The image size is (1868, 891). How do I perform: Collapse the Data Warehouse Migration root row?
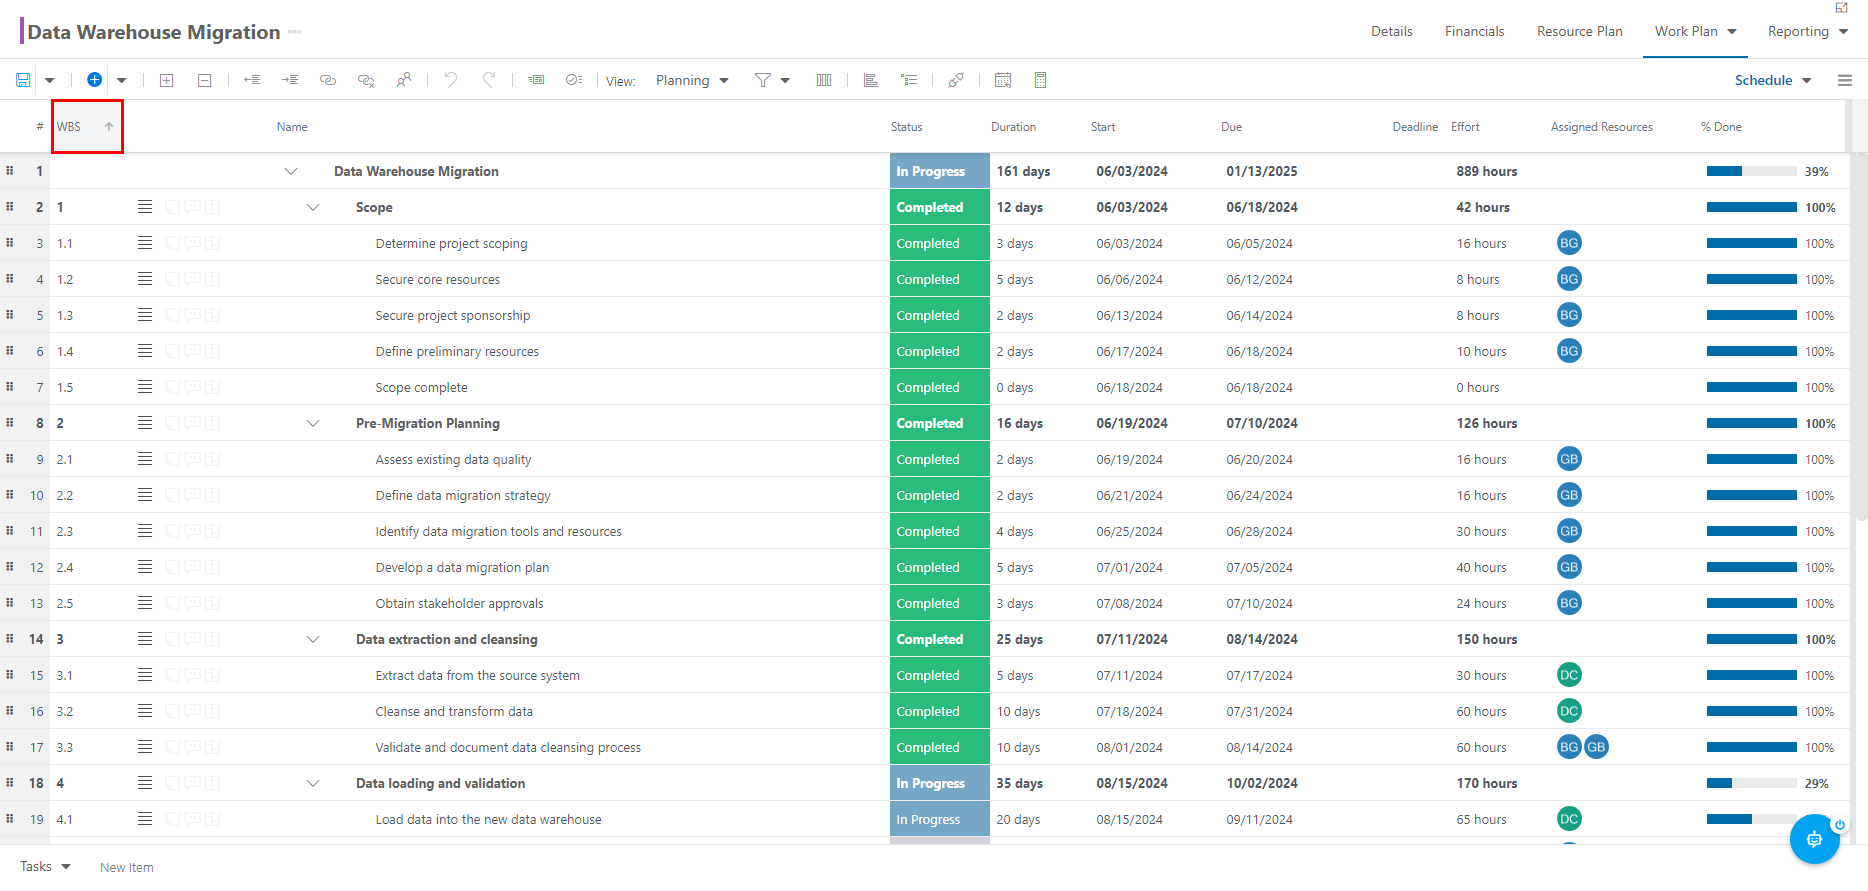coord(291,171)
